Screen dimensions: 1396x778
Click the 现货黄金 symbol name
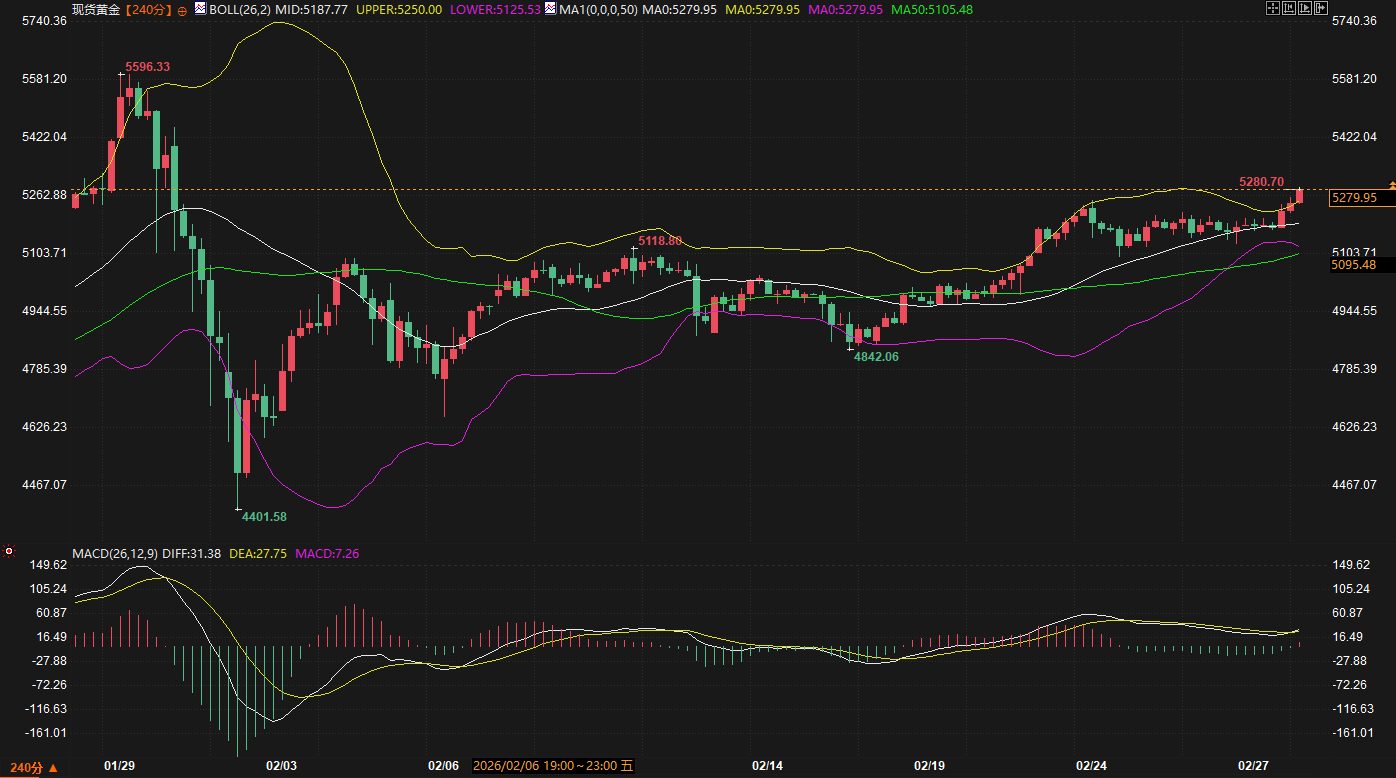(98, 9)
